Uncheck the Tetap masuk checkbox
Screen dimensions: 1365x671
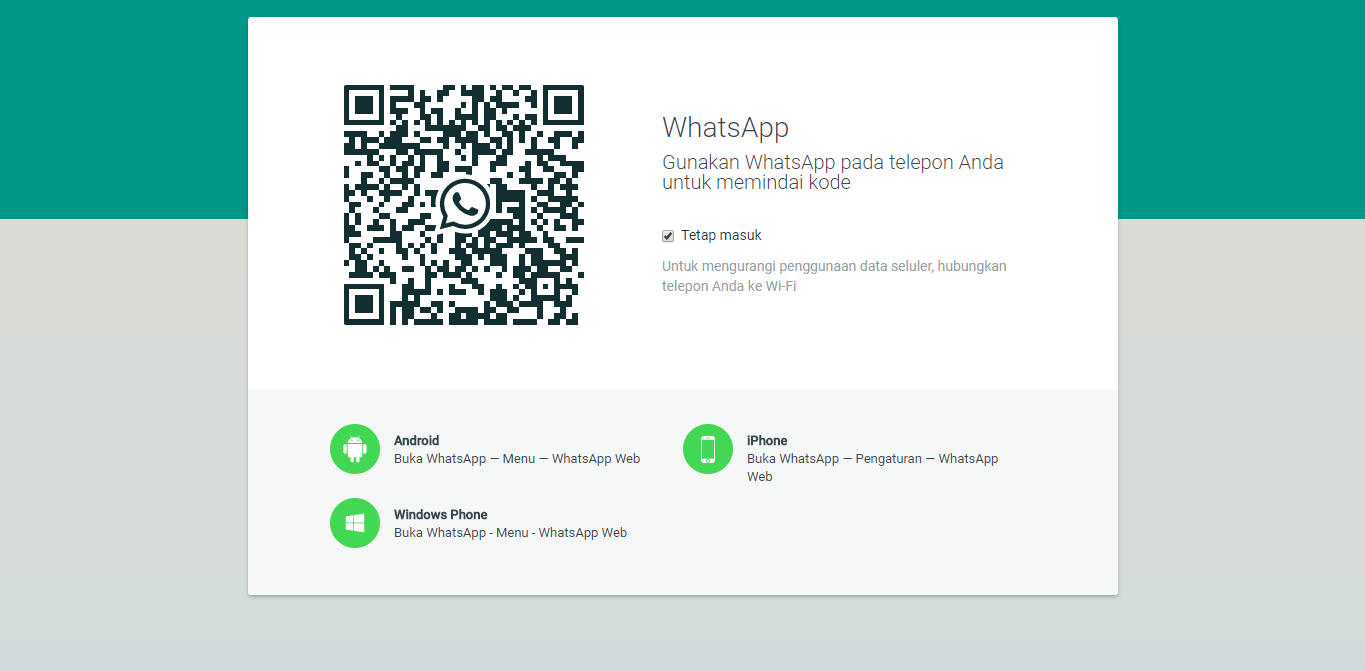click(x=668, y=236)
